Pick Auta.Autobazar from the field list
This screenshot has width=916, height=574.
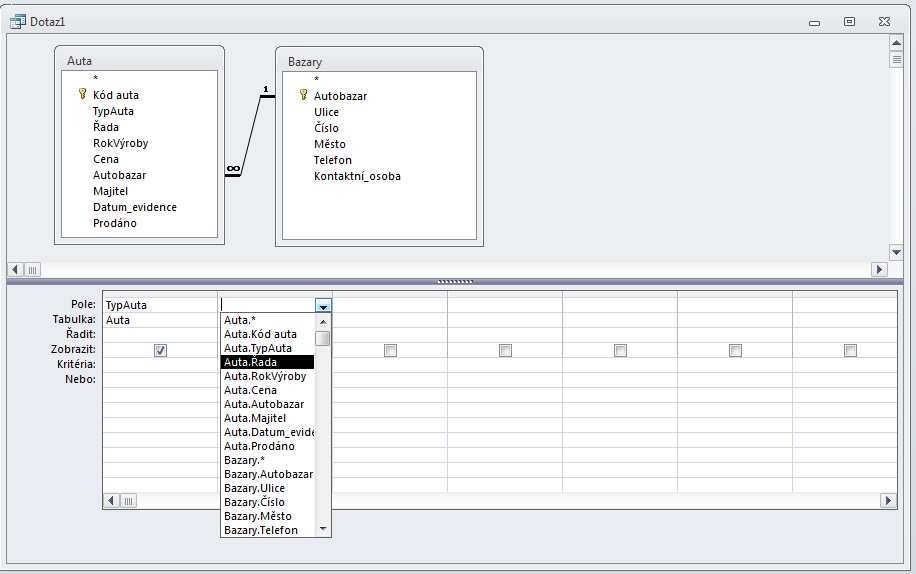pos(268,404)
